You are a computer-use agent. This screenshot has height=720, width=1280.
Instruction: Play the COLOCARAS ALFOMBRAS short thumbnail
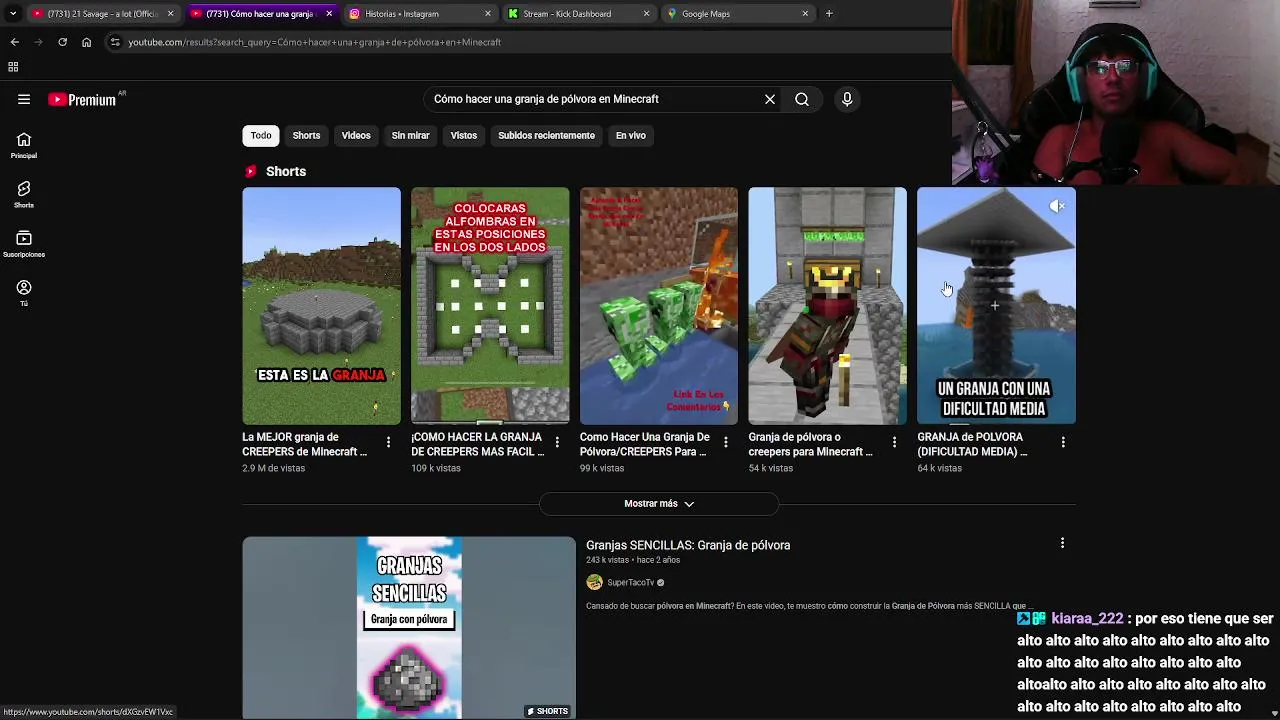(490, 306)
